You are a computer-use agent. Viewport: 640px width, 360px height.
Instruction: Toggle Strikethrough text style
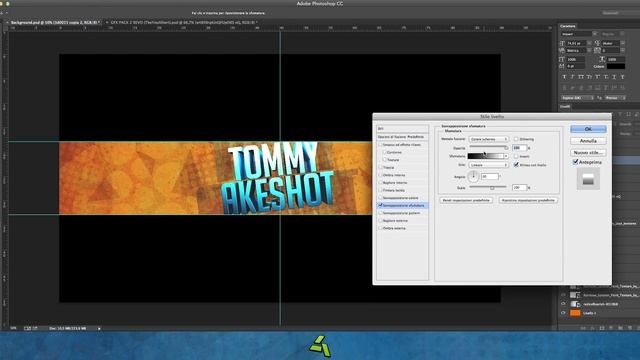point(622,77)
